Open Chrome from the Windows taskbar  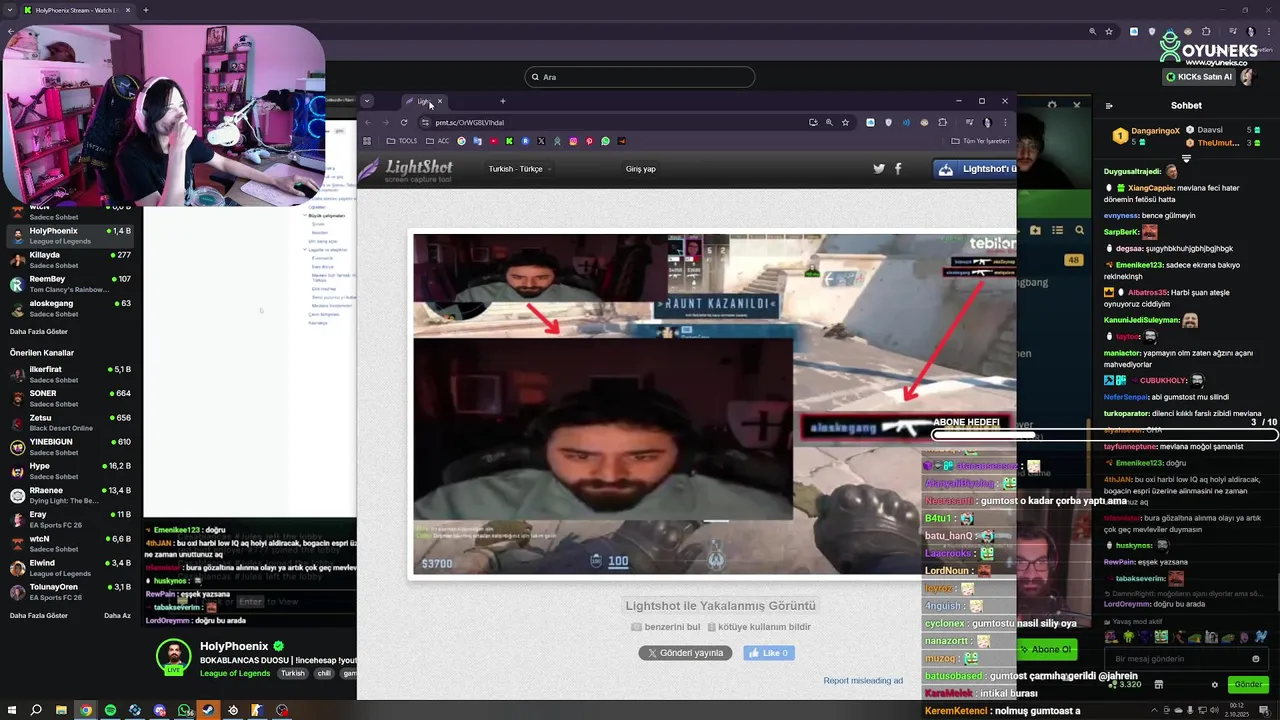pyautogui.click(x=86, y=710)
